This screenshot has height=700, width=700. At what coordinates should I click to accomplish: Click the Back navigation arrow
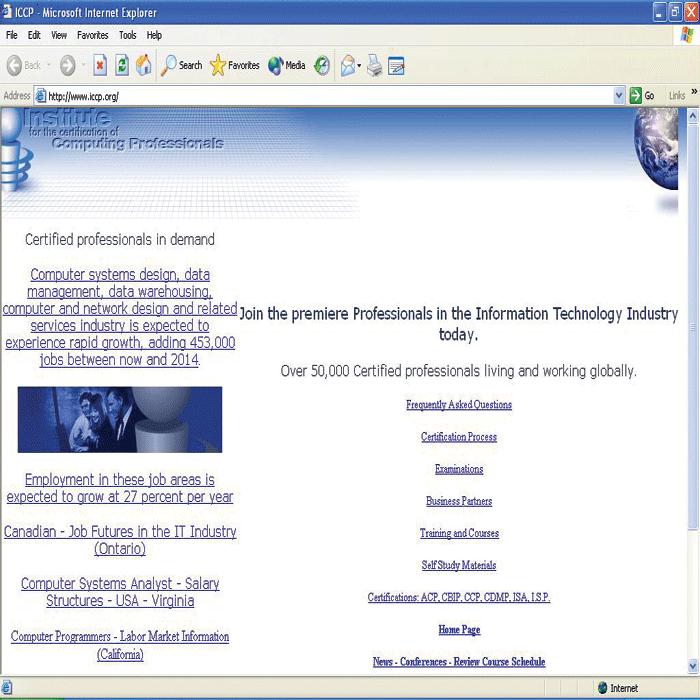coord(15,66)
